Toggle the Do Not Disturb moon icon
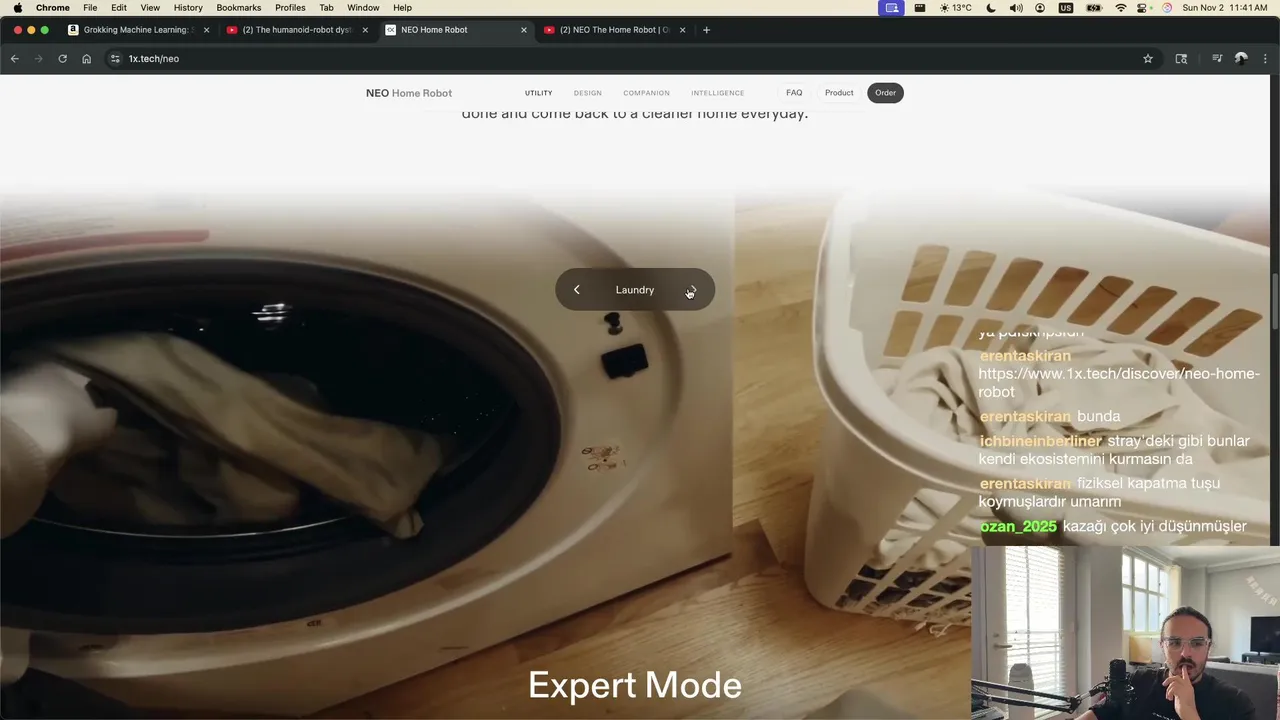 point(991,7)
